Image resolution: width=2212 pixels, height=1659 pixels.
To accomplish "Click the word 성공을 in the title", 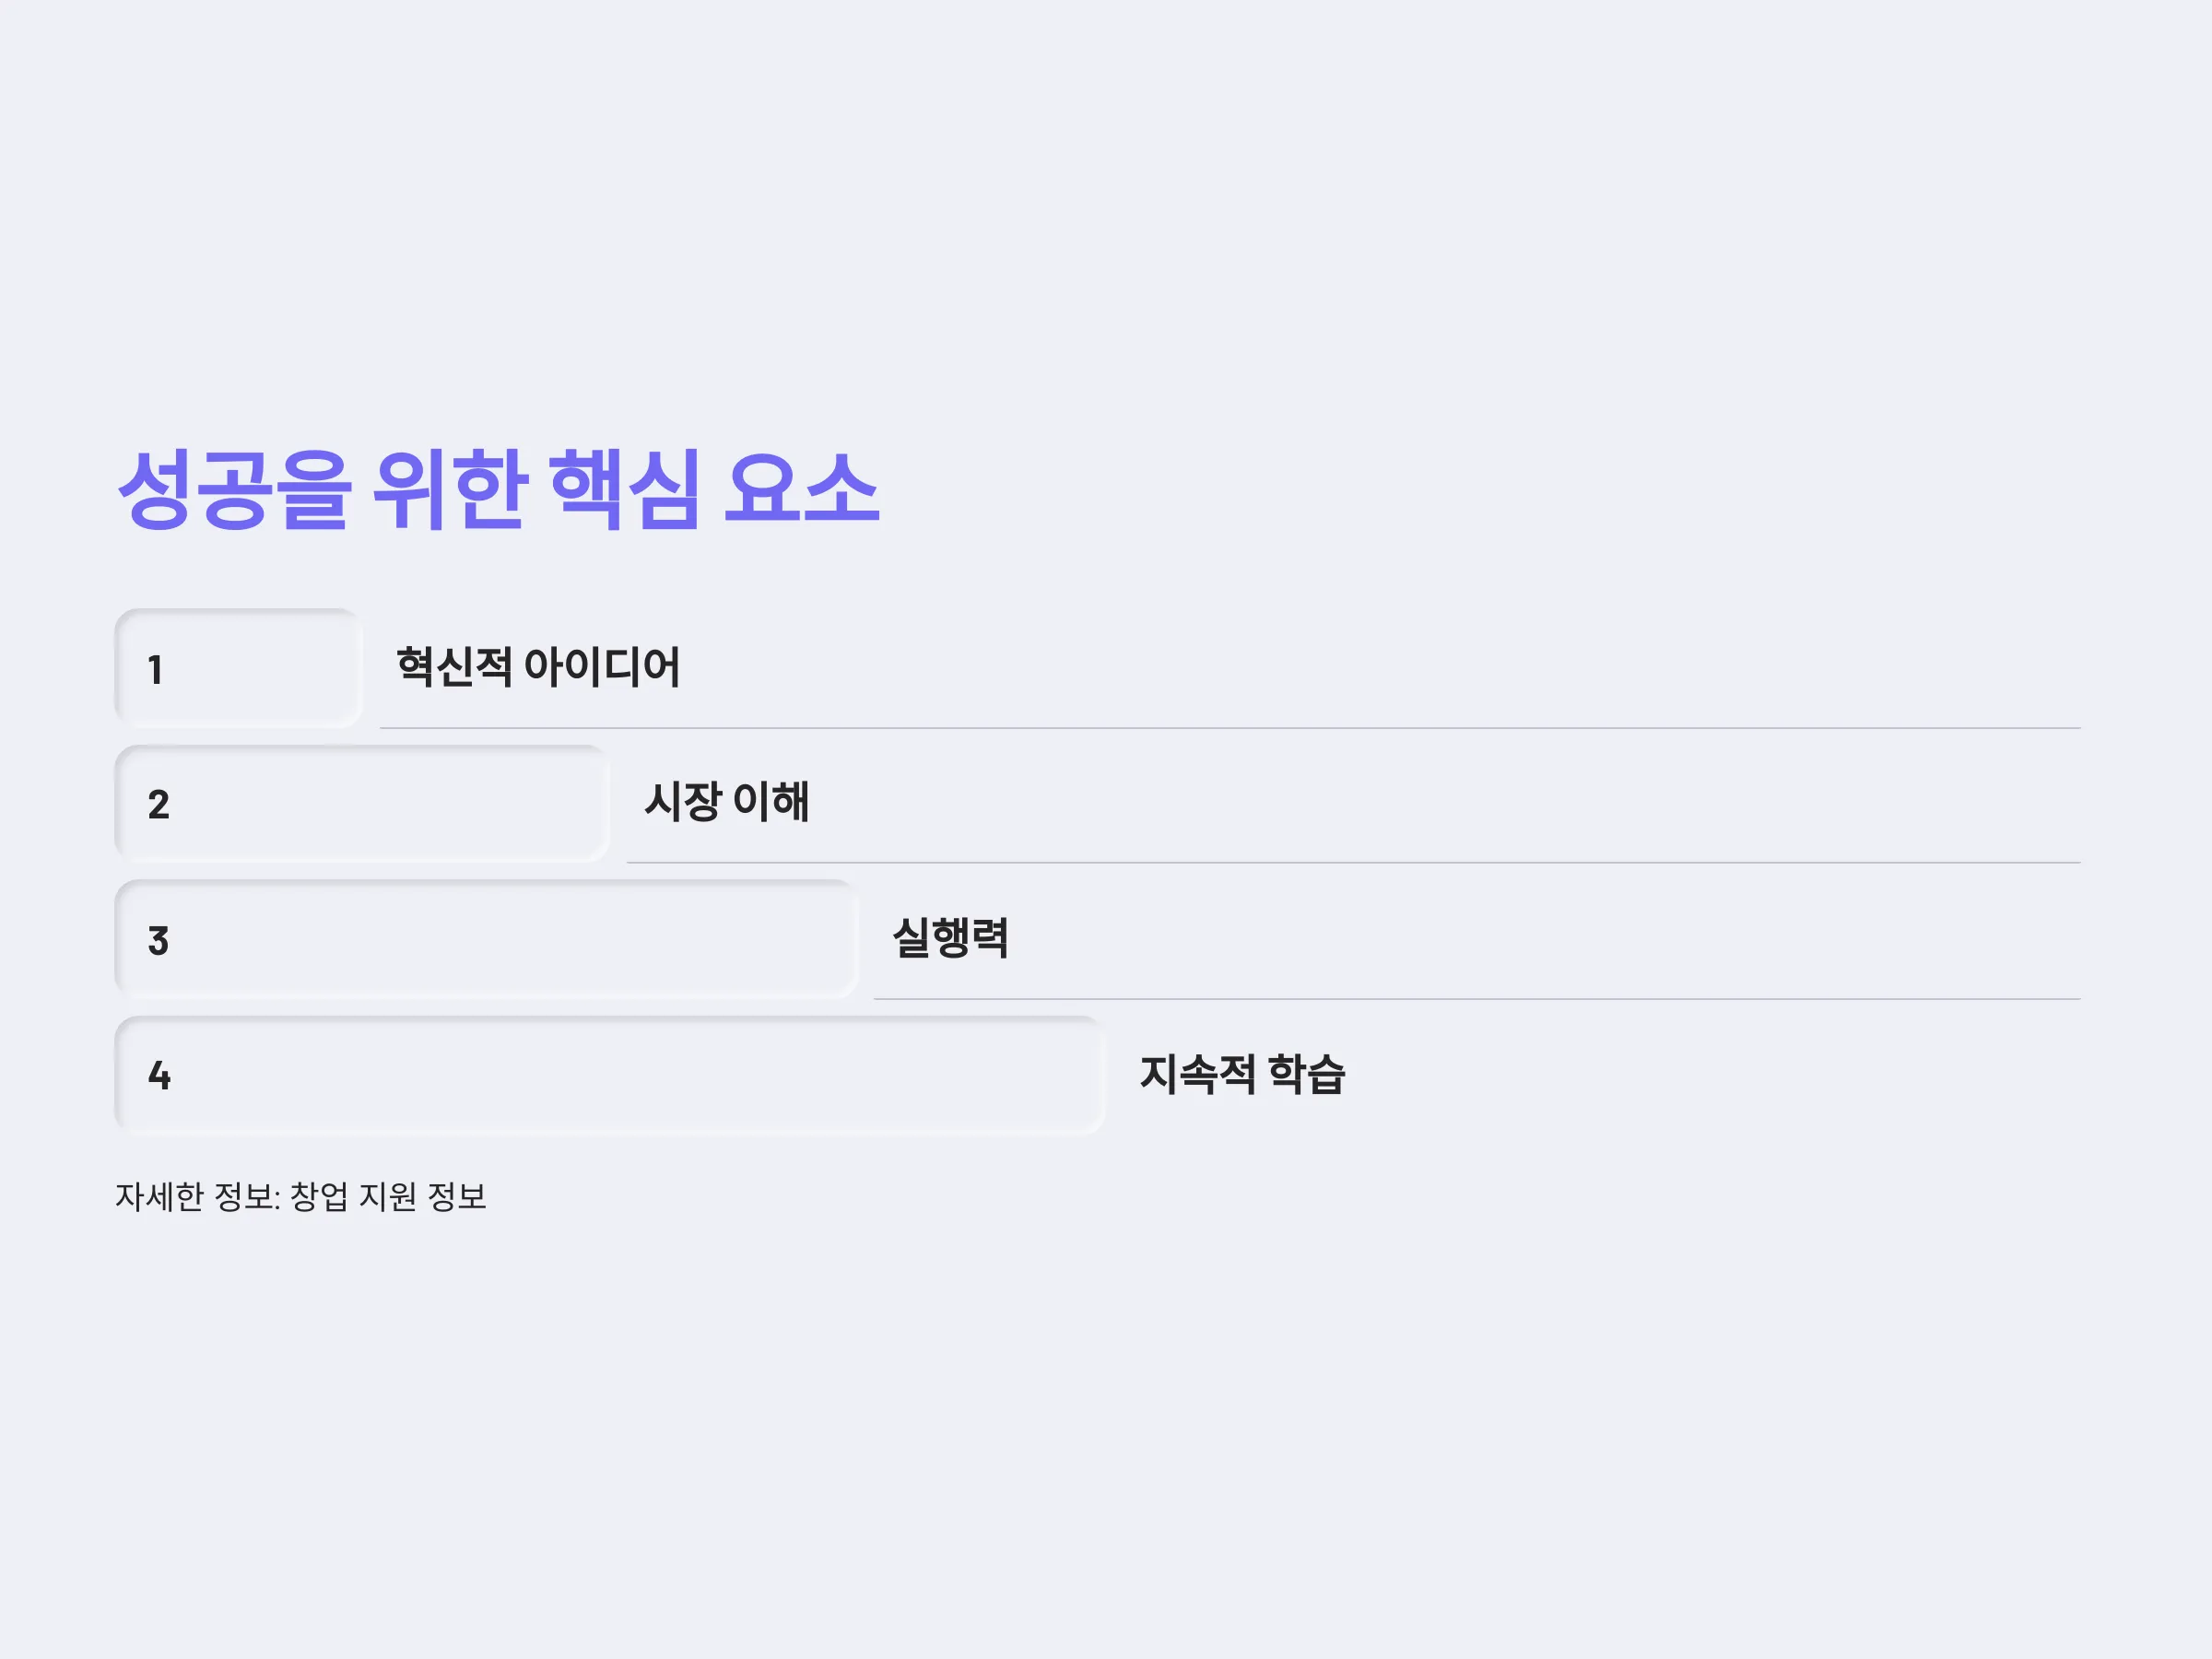I will click(x=233, y=489).
